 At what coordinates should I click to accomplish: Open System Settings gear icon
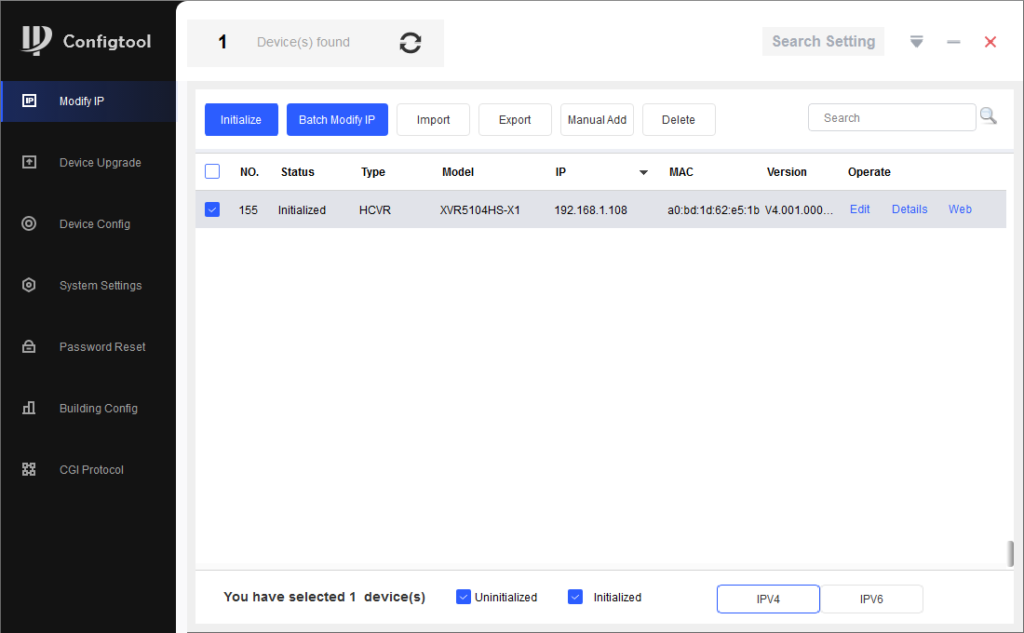[29, 285]
